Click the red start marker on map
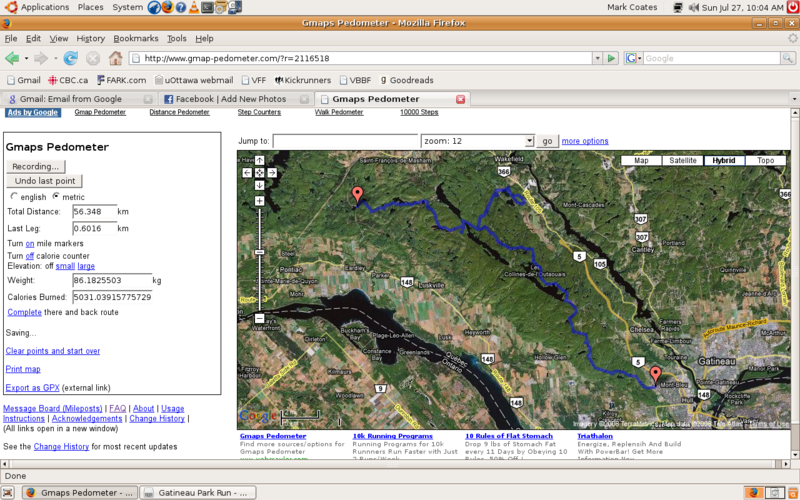800x500 pixels. (x=357, y=194)
